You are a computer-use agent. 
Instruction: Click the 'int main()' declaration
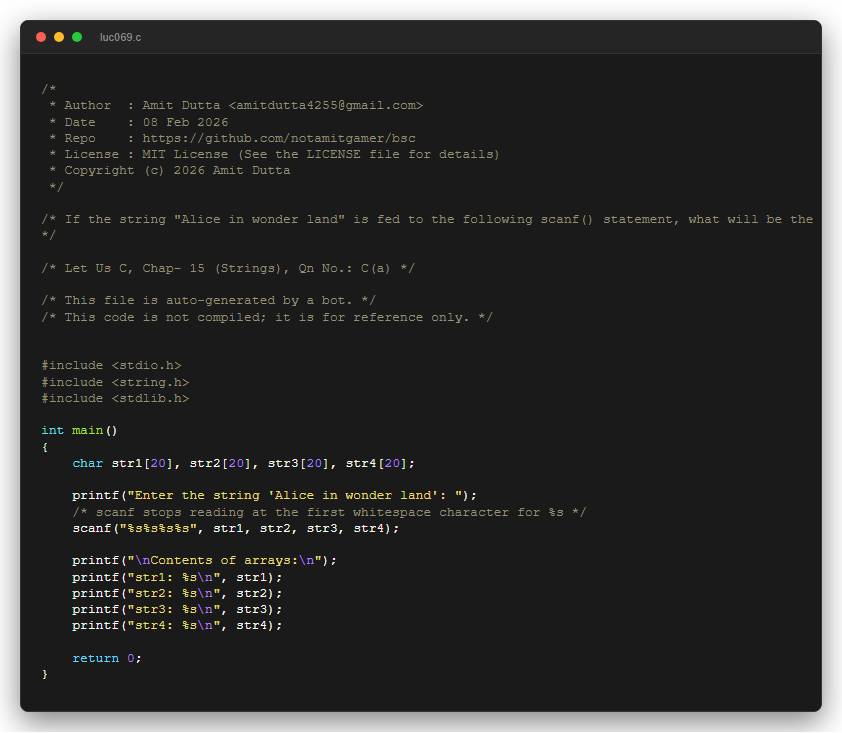tap(79, 430)
